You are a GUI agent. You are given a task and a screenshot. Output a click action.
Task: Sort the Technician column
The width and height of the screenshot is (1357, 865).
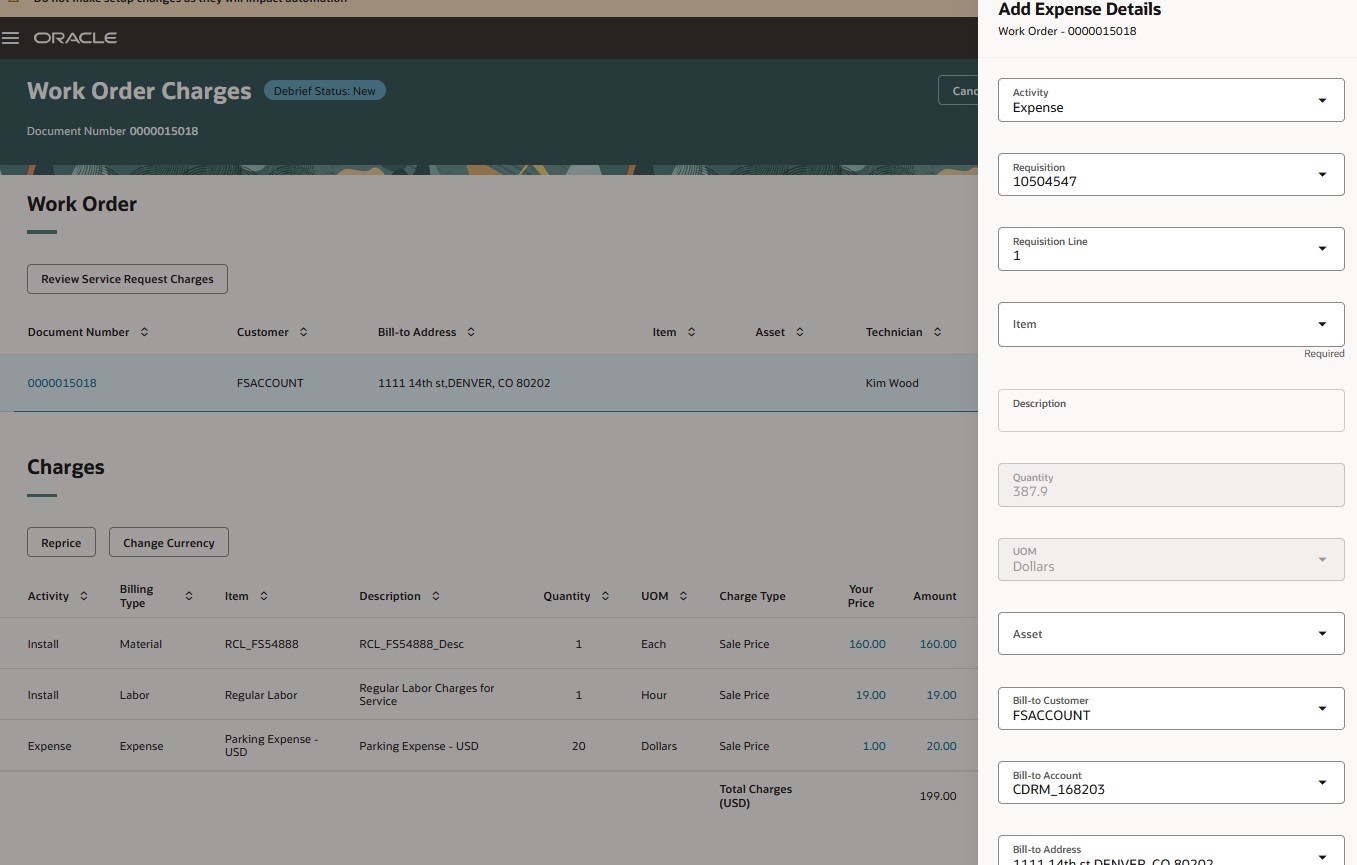click(937, 331)
